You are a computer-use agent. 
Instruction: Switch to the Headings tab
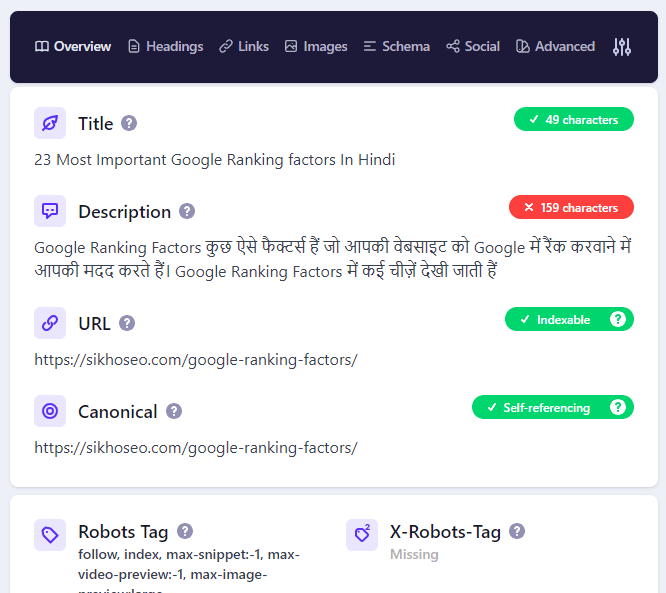click(166, 46)
